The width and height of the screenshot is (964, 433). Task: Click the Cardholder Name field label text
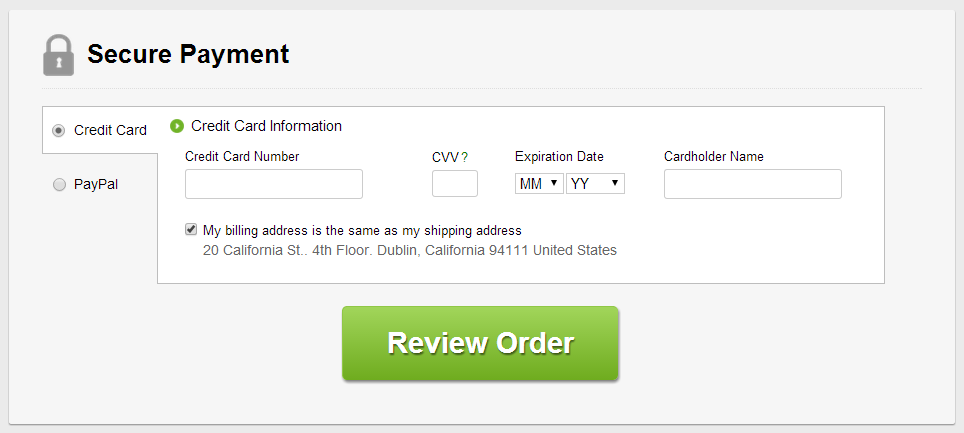pos(714,157)
